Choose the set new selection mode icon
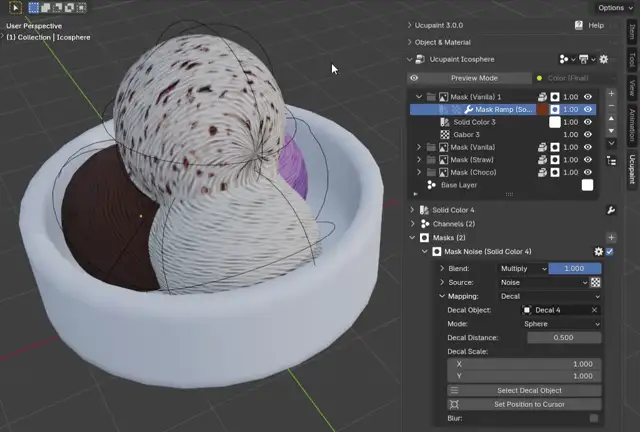The image size is (640, 432). click(34, 7)
